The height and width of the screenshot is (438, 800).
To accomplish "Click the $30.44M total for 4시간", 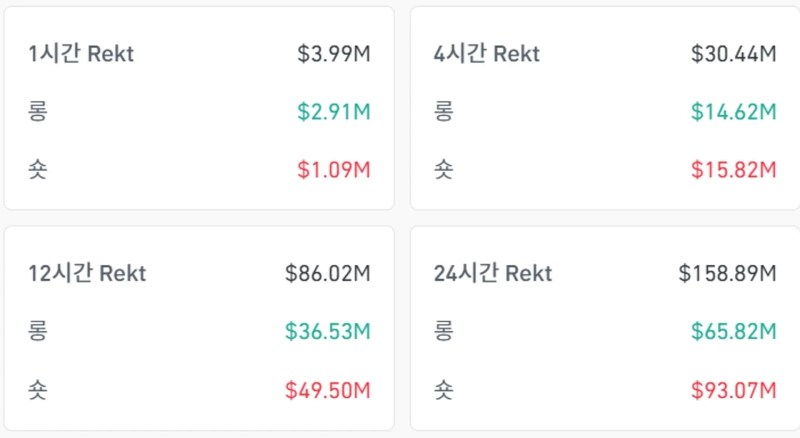I will pos(734,54).
